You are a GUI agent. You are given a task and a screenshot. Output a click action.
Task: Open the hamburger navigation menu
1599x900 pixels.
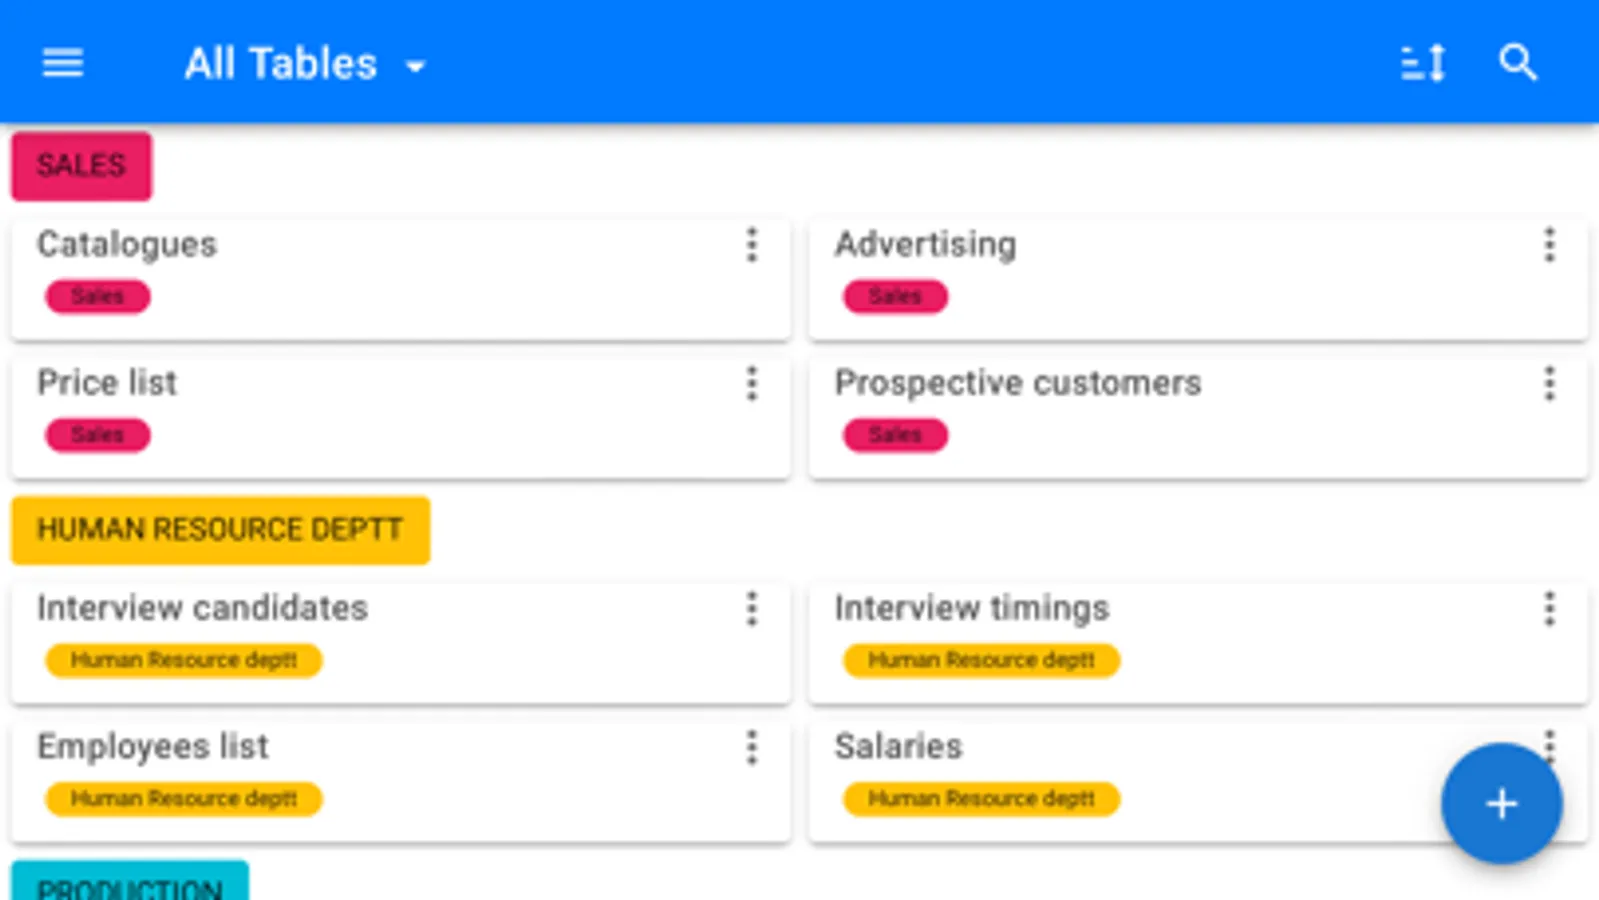click(62, 64)
